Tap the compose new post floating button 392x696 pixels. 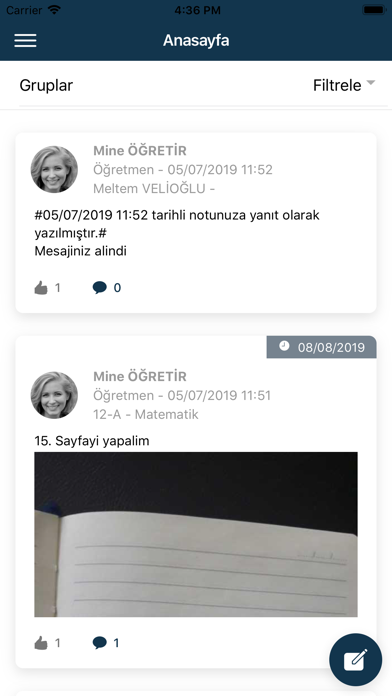coord(355,660)
